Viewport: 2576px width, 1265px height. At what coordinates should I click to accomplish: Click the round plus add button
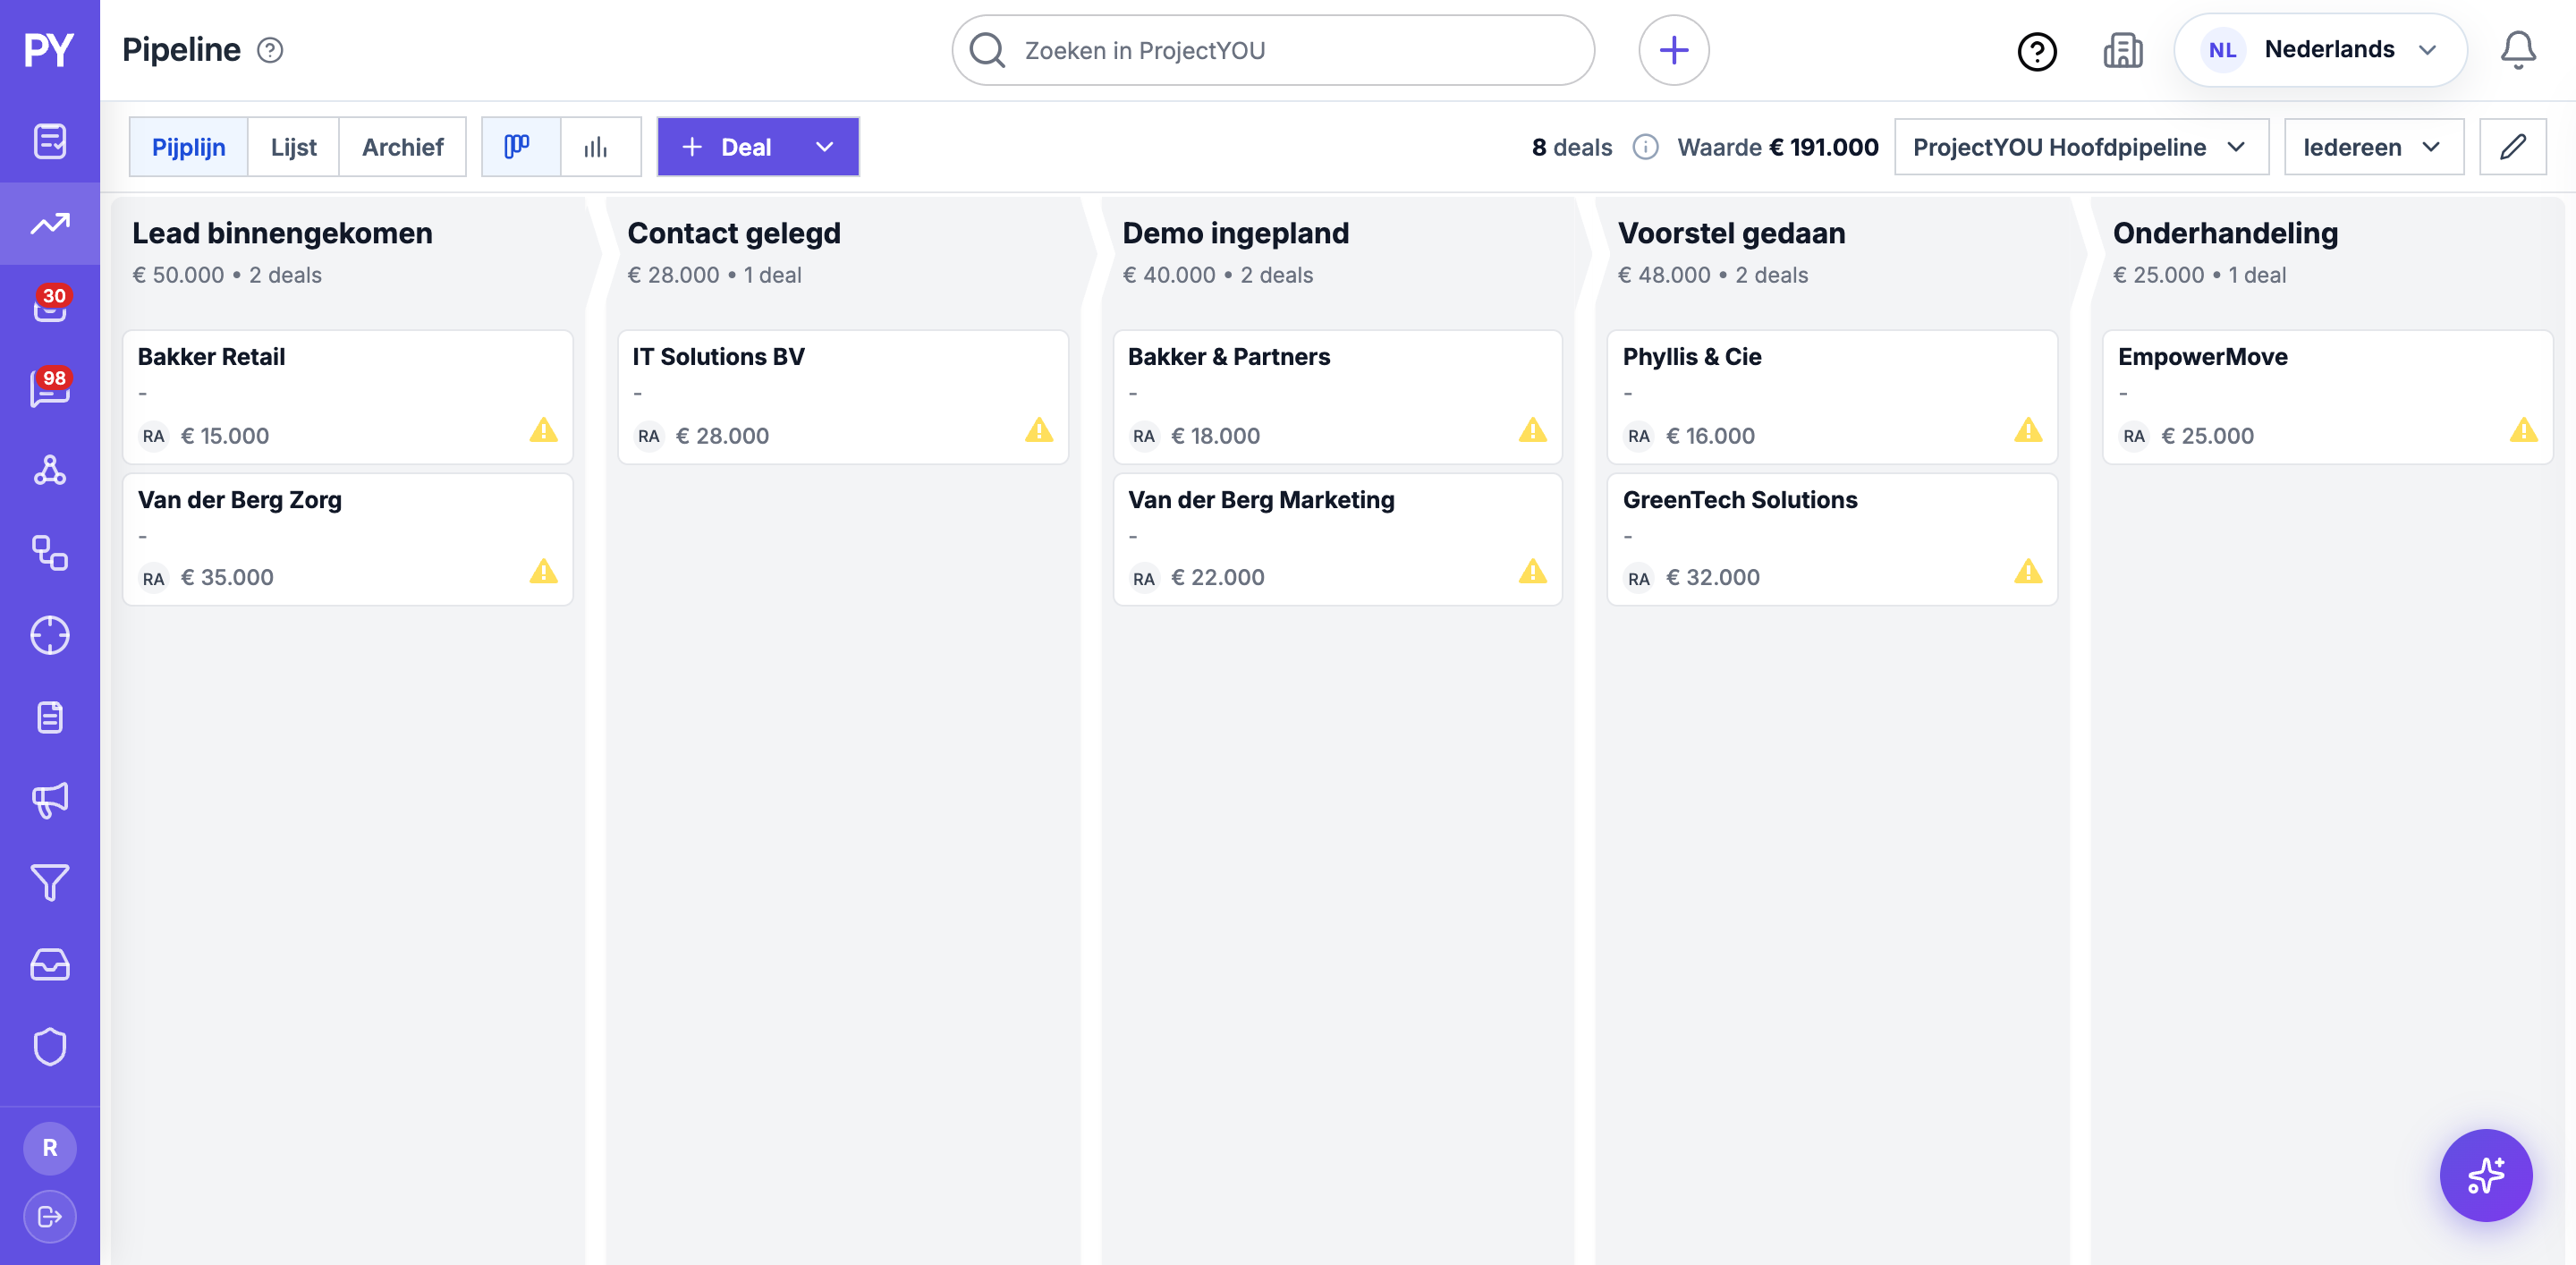pyautogui.click(x=1673, y=50)
